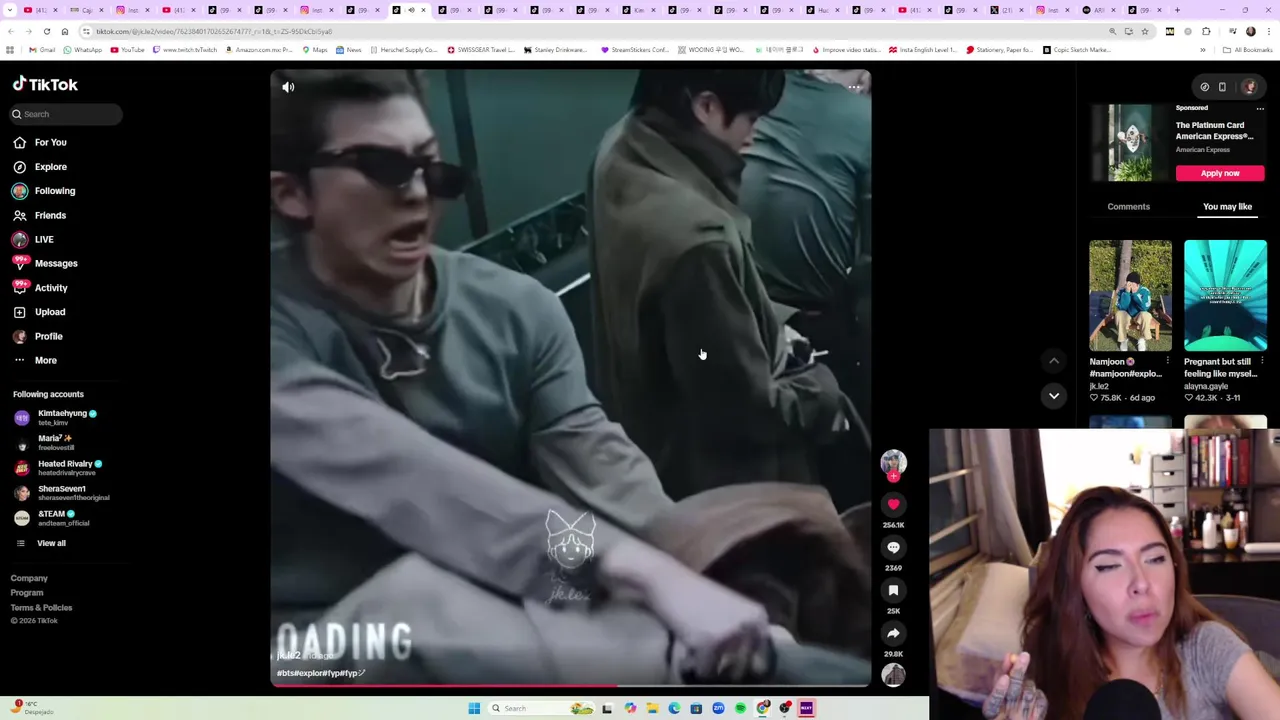1280x720 pixels.
Task: Open a new Chrome tab
Action: pos(1177,10)
